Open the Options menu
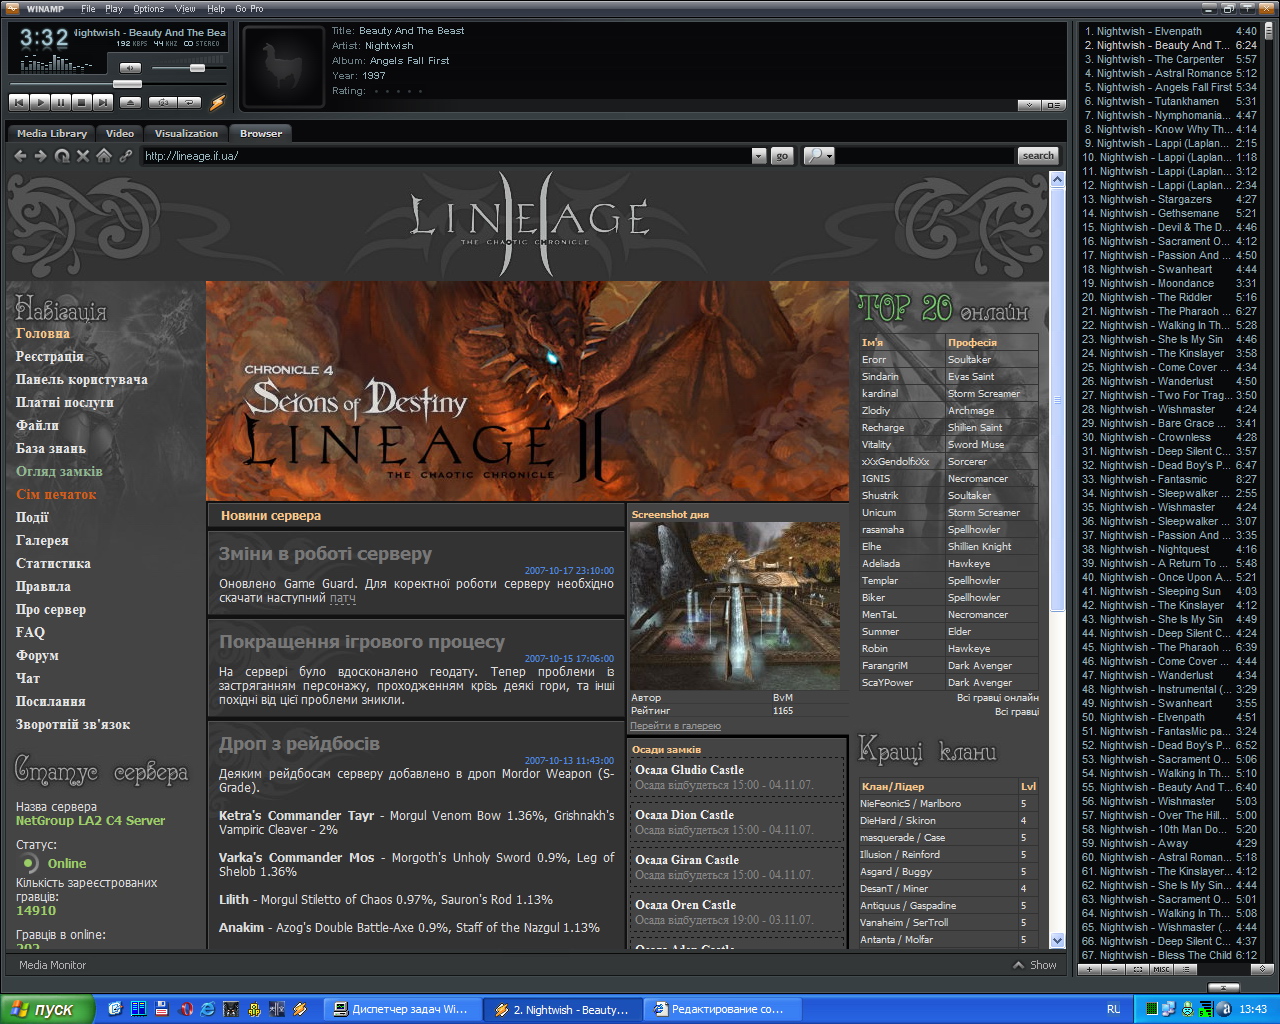Viewport: 1280px width, 1024px height. 149,9
